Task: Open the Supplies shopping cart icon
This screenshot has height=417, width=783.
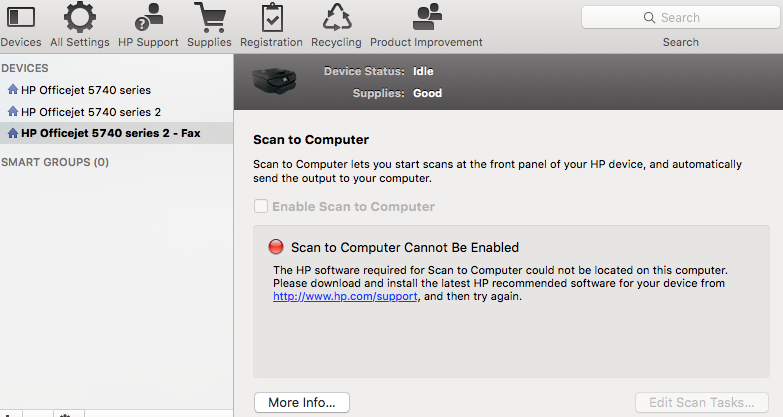Action: (209, 18)
